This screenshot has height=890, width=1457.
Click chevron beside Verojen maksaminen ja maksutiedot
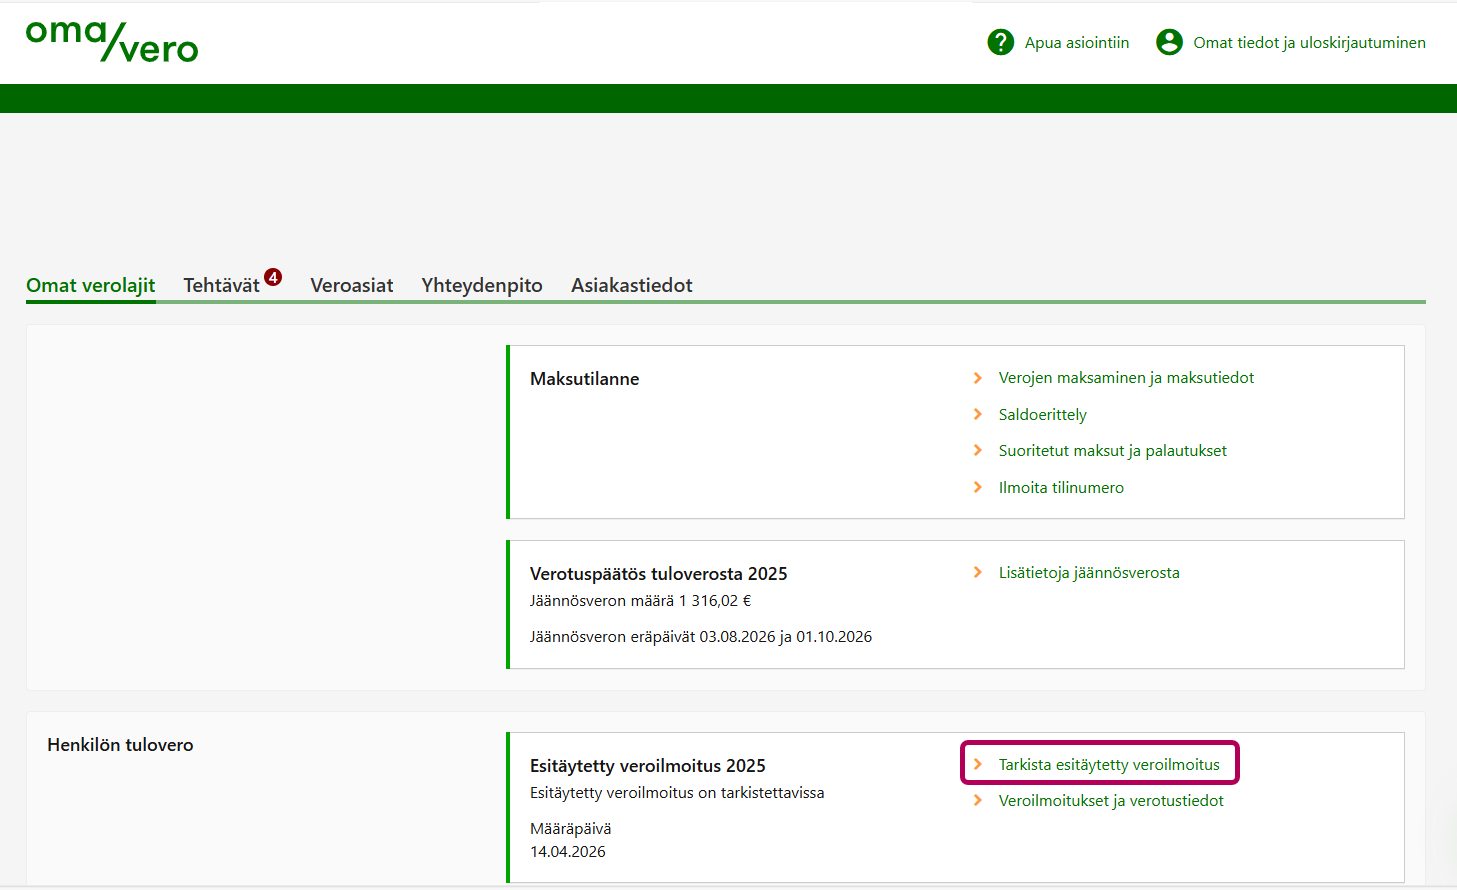click(978, 378)
